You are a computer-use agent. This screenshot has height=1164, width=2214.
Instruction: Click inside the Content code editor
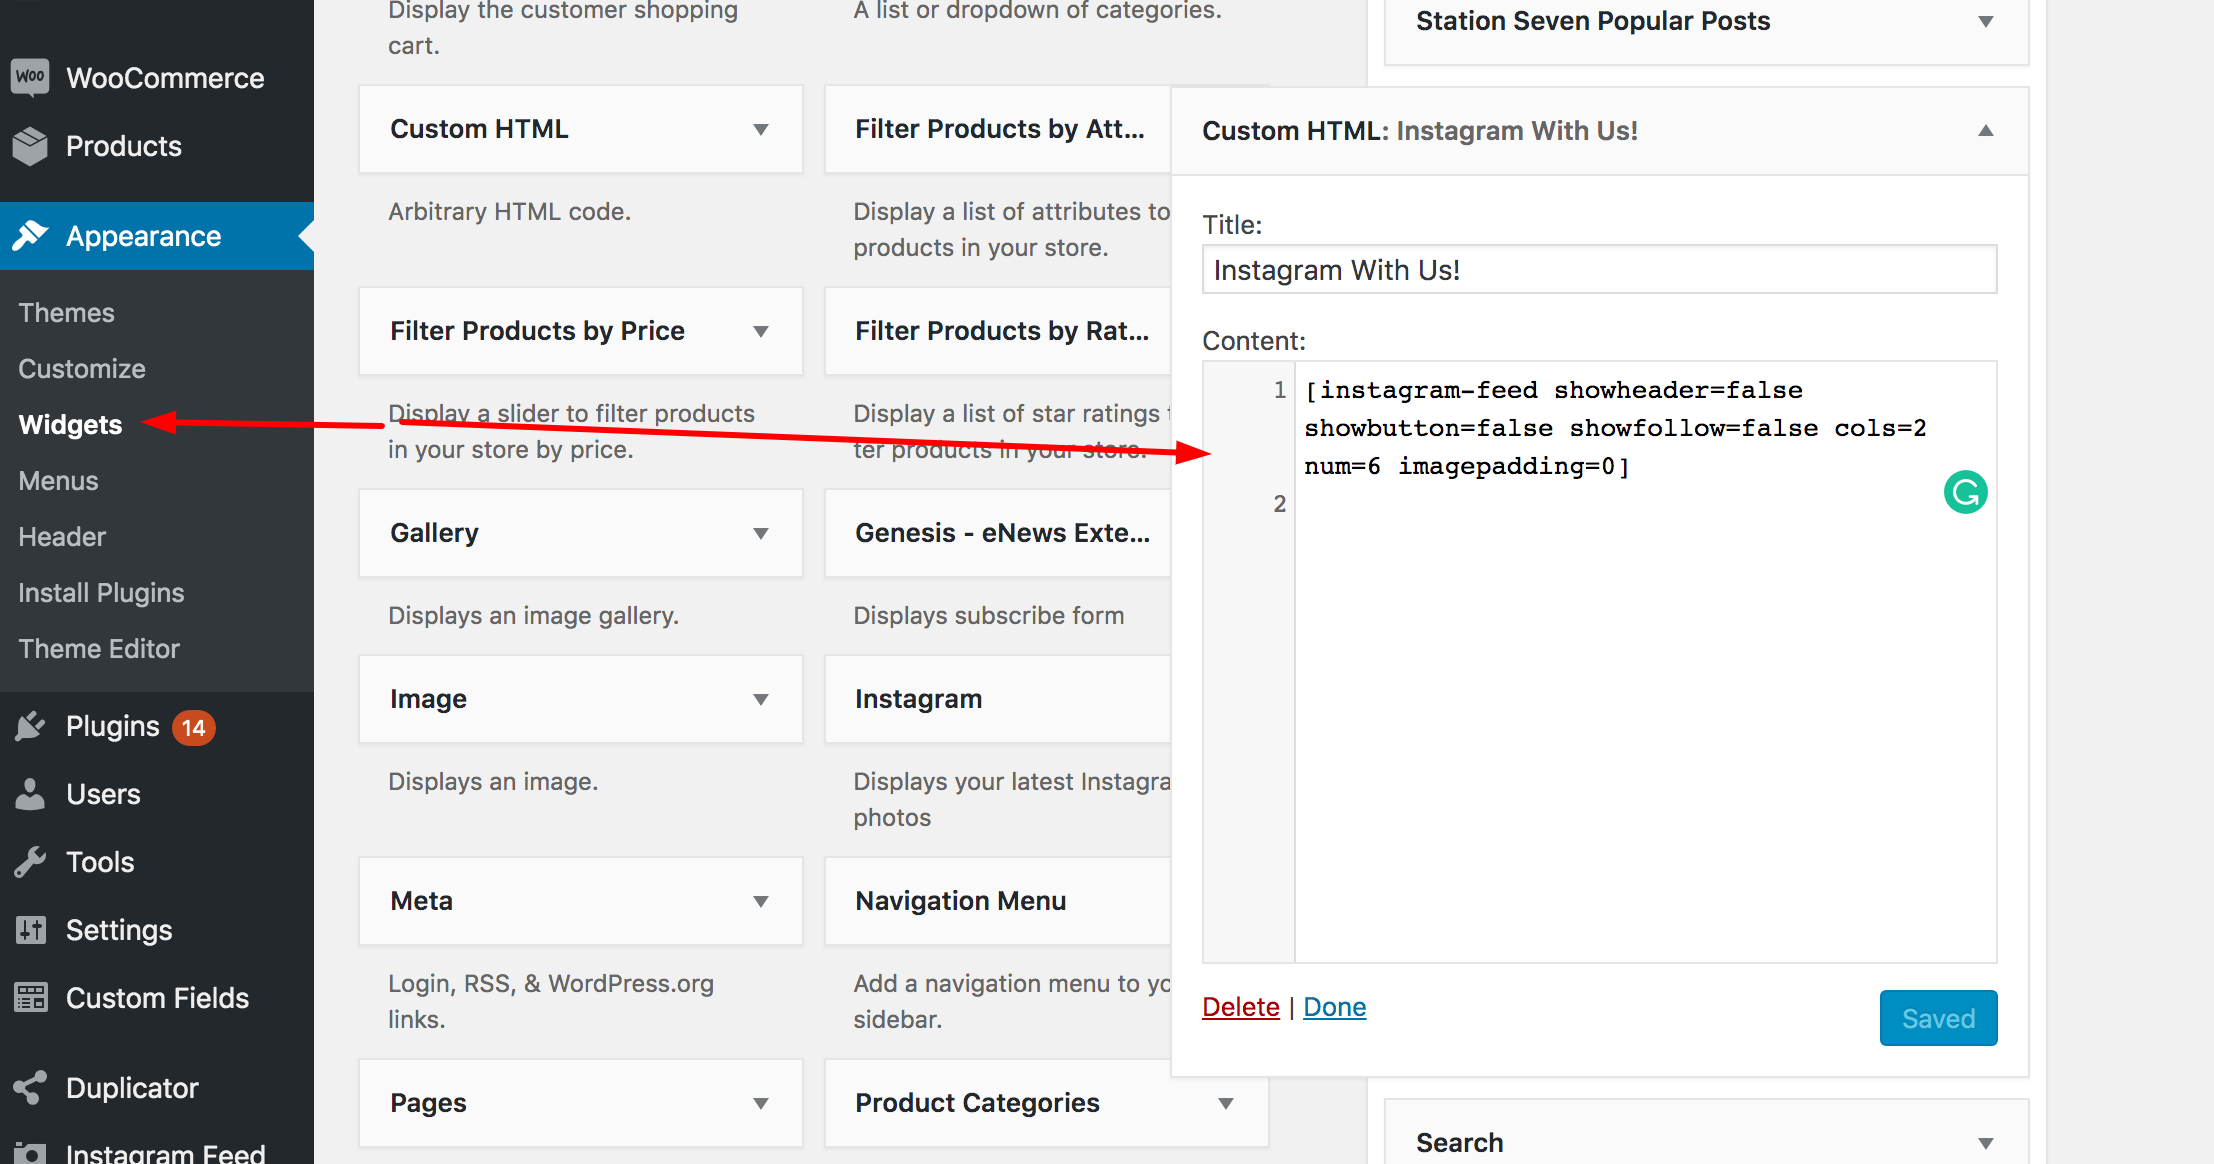point(1646,662)
